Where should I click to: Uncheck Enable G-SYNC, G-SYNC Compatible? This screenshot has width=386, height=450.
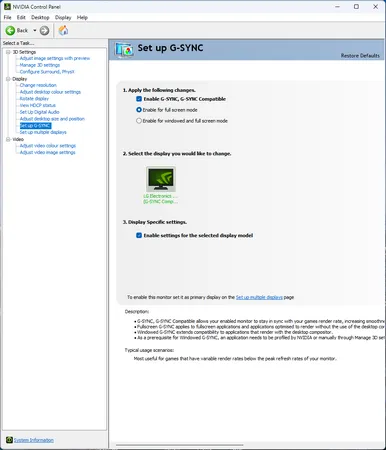(x=139, y=99)
